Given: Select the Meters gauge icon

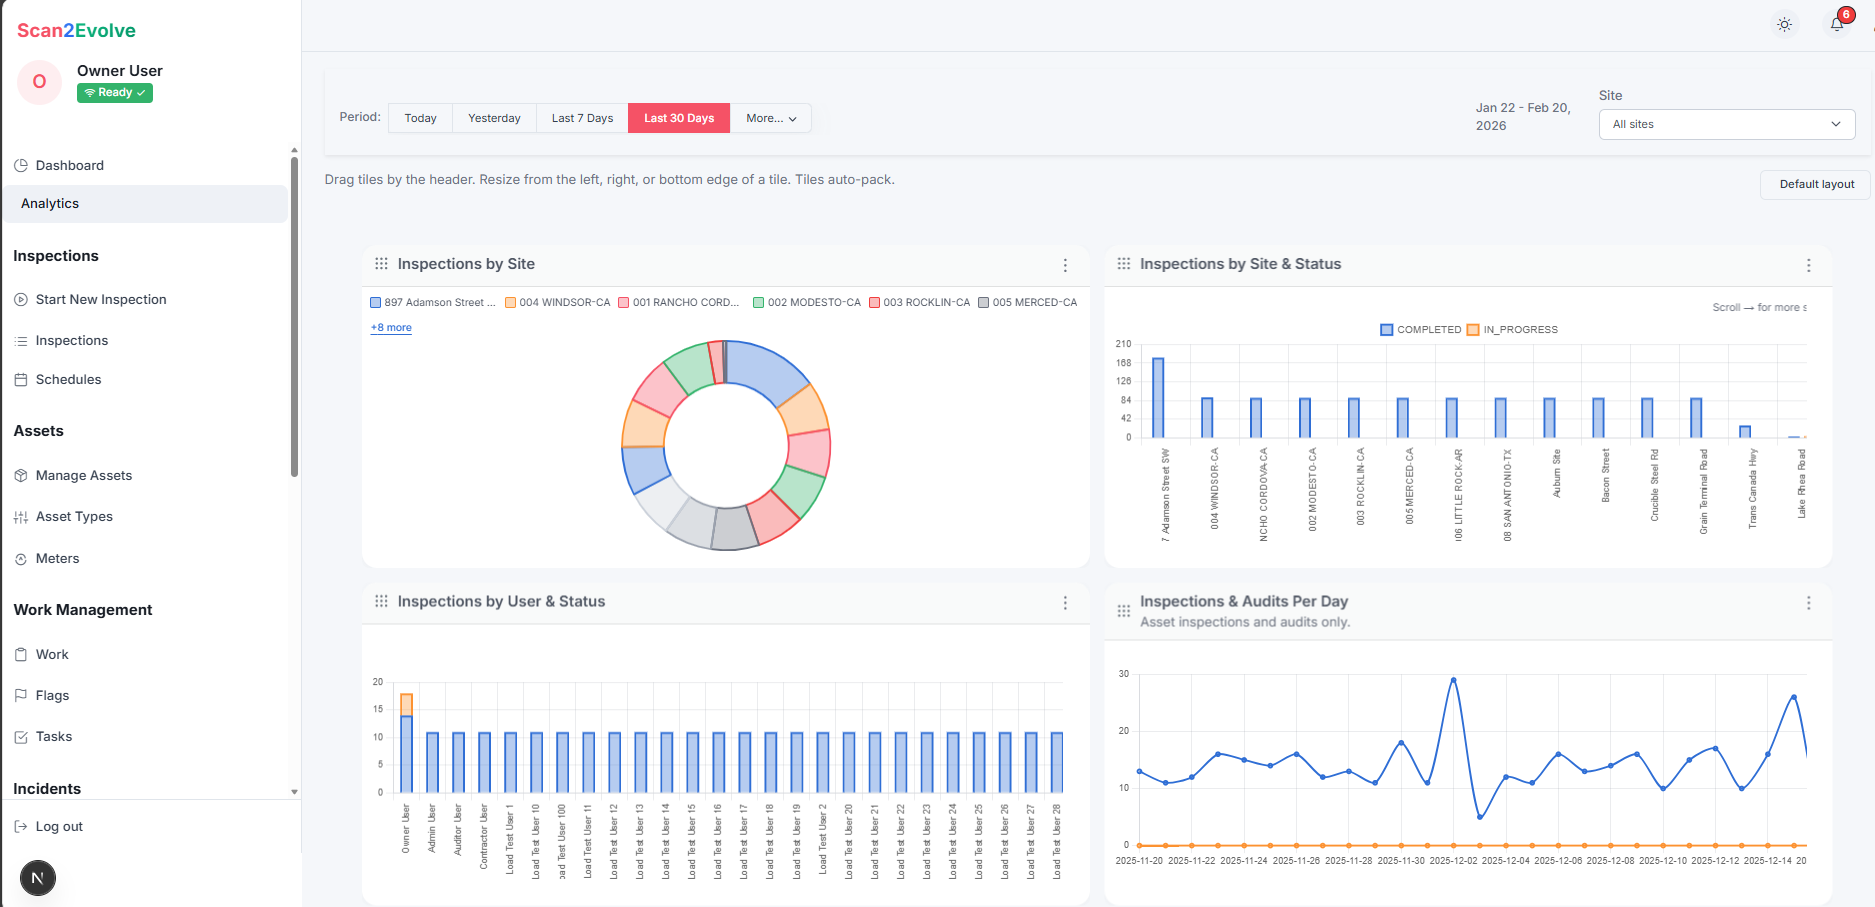Looking at the screenshot, I should [22, 558].
